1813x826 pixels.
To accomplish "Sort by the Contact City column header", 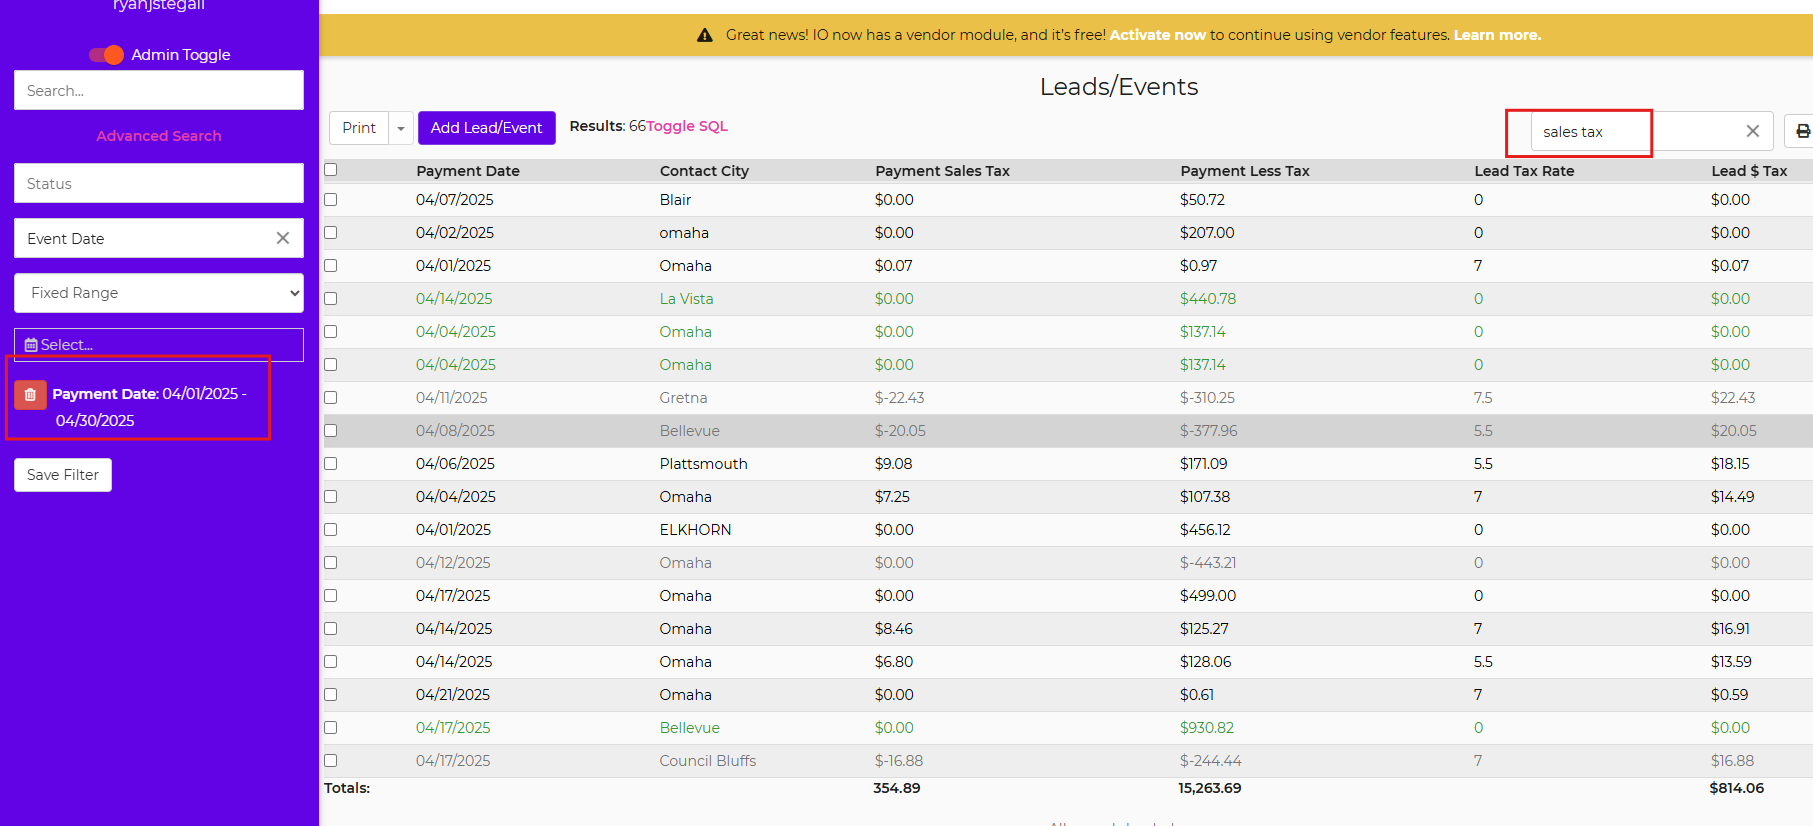I will point(704,171).
